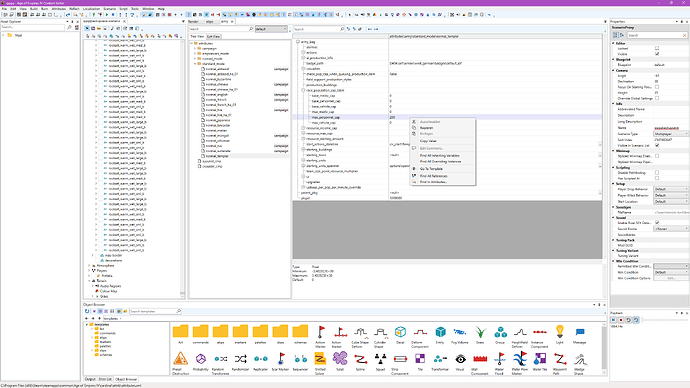The image size is (690, 388).
Task: Toggle Stylized Minimap Enabled checkbox
Action: tap(657, 156)
